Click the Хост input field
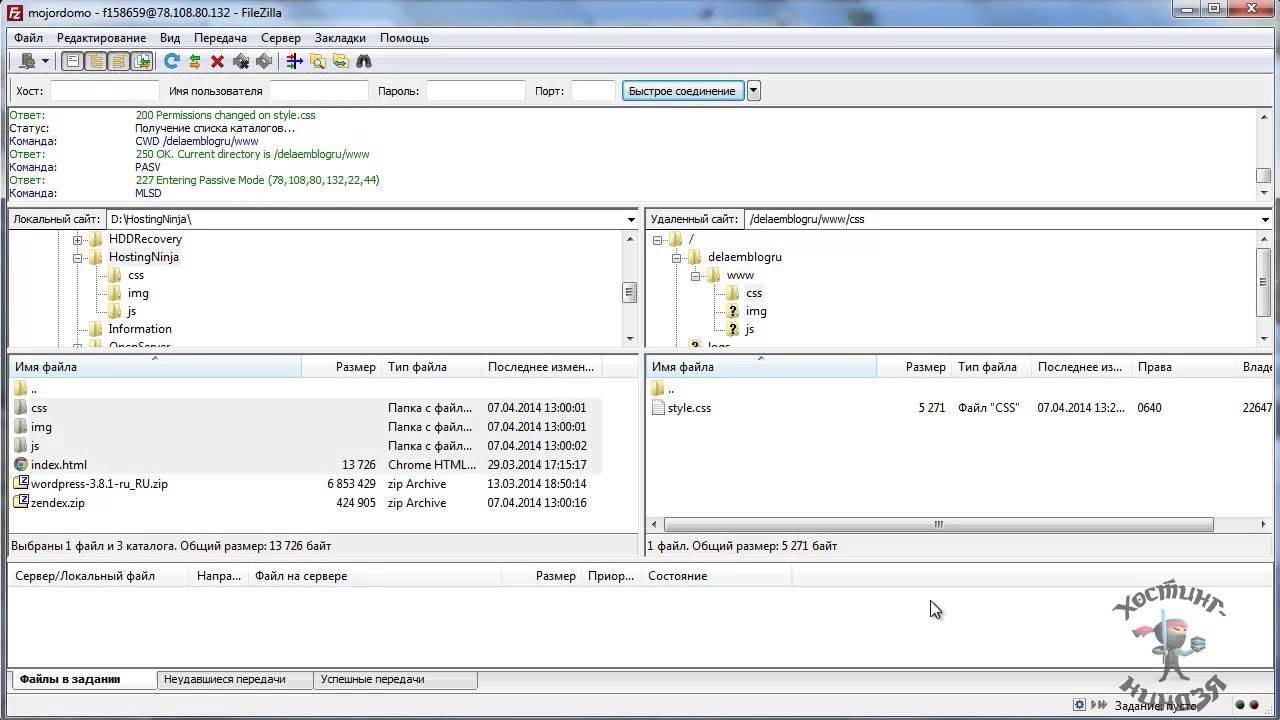 click(x=104, y=91)
